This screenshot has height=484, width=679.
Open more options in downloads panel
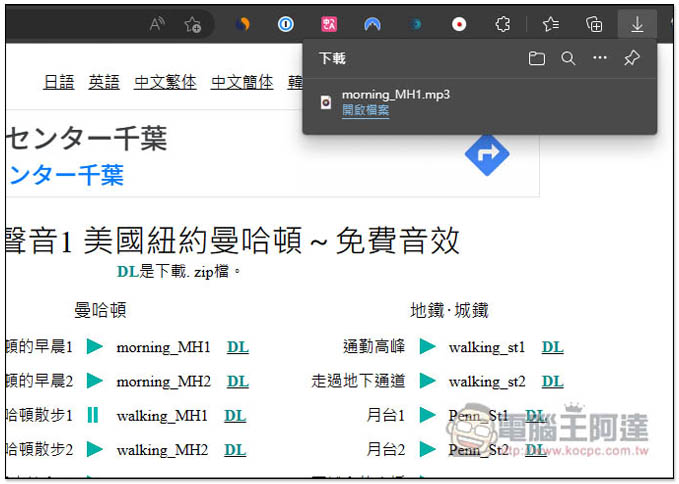coord(599,59)
